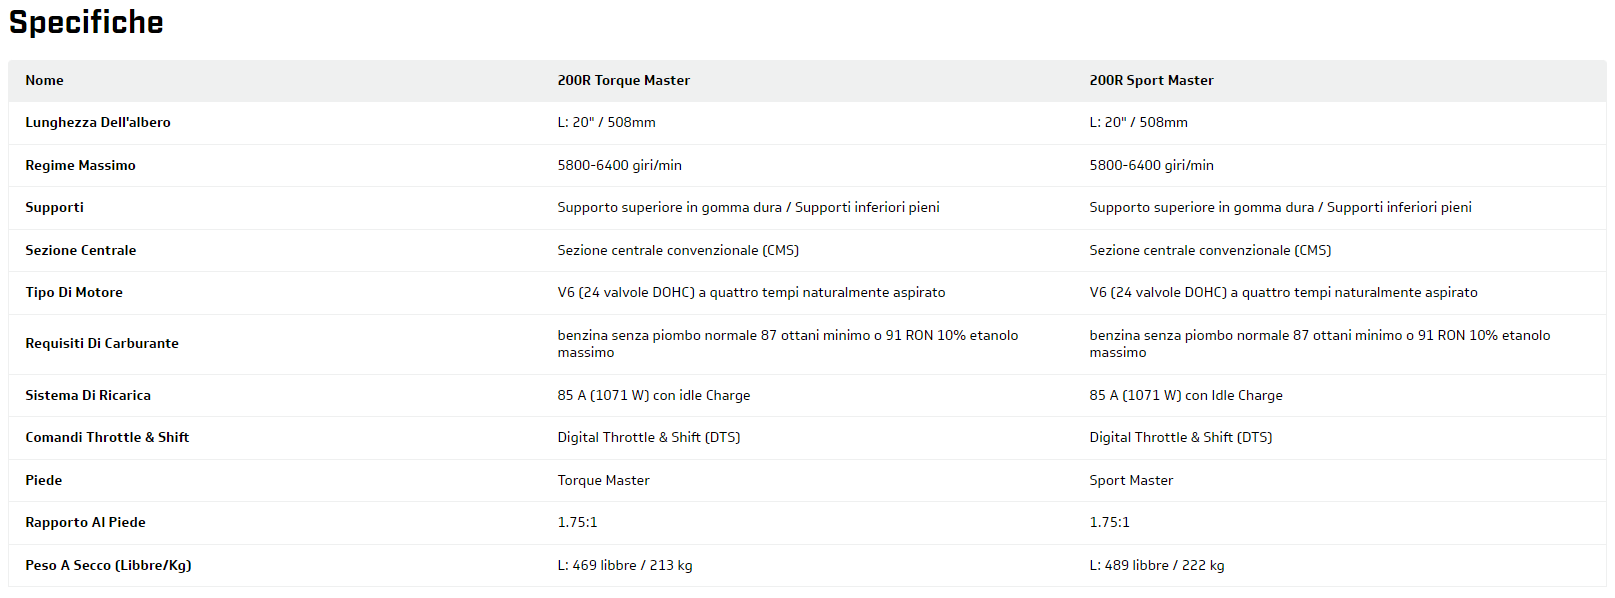Click the Regime Massimo row label
This screenshot has height=598, width=1615.
(x=80, y=166)
